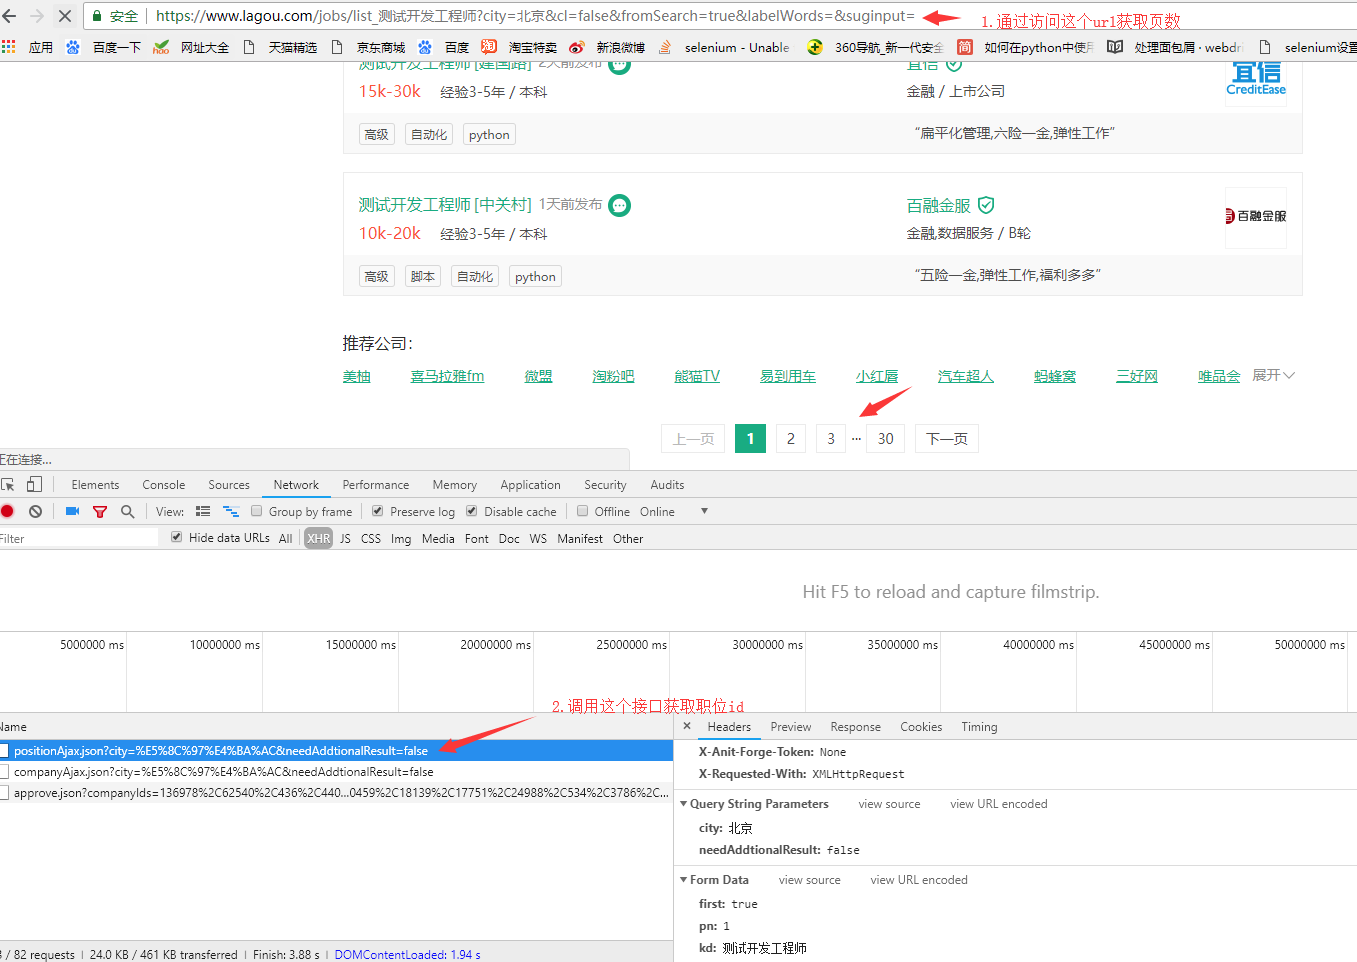Open the Application tab
Screen dimensions: 1357x962
530,485
